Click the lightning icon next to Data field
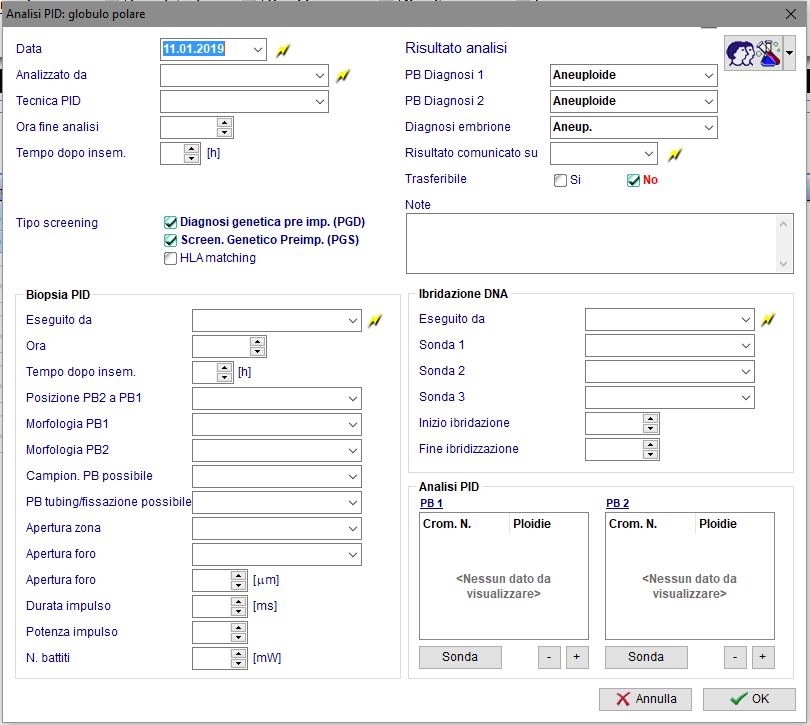810x725 pixels. (x=283, y=50)
